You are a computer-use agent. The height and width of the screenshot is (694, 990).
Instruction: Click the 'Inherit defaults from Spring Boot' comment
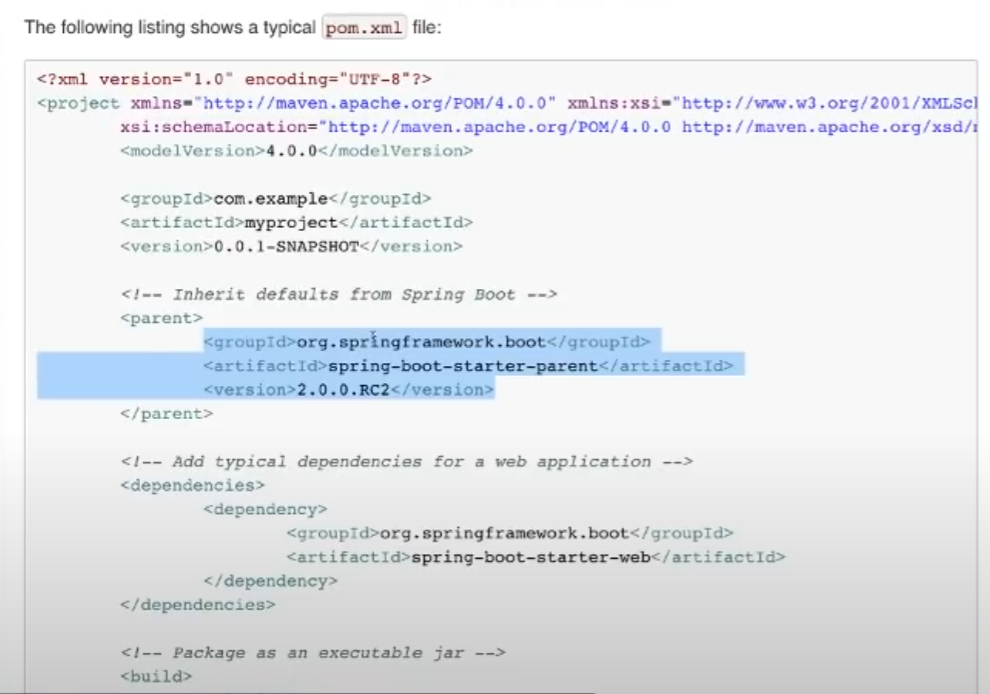(x=338, y=294)
